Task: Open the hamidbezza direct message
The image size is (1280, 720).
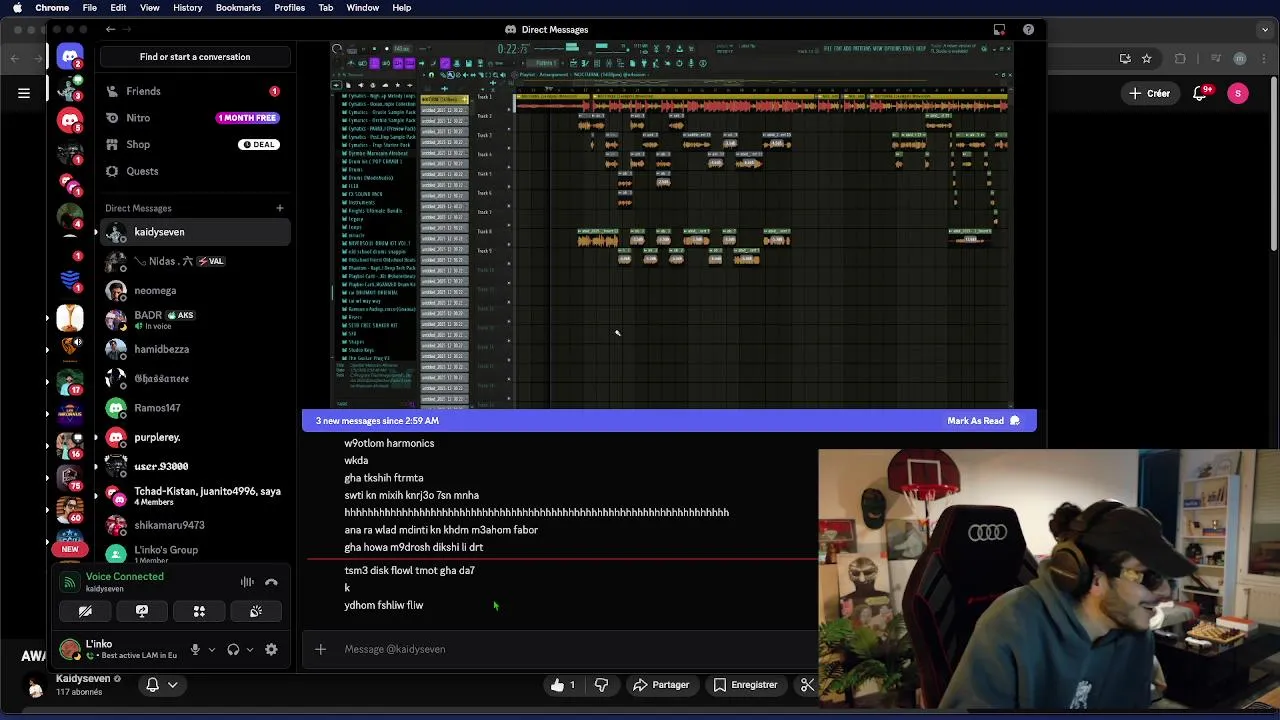Action: tap(195, 349)
